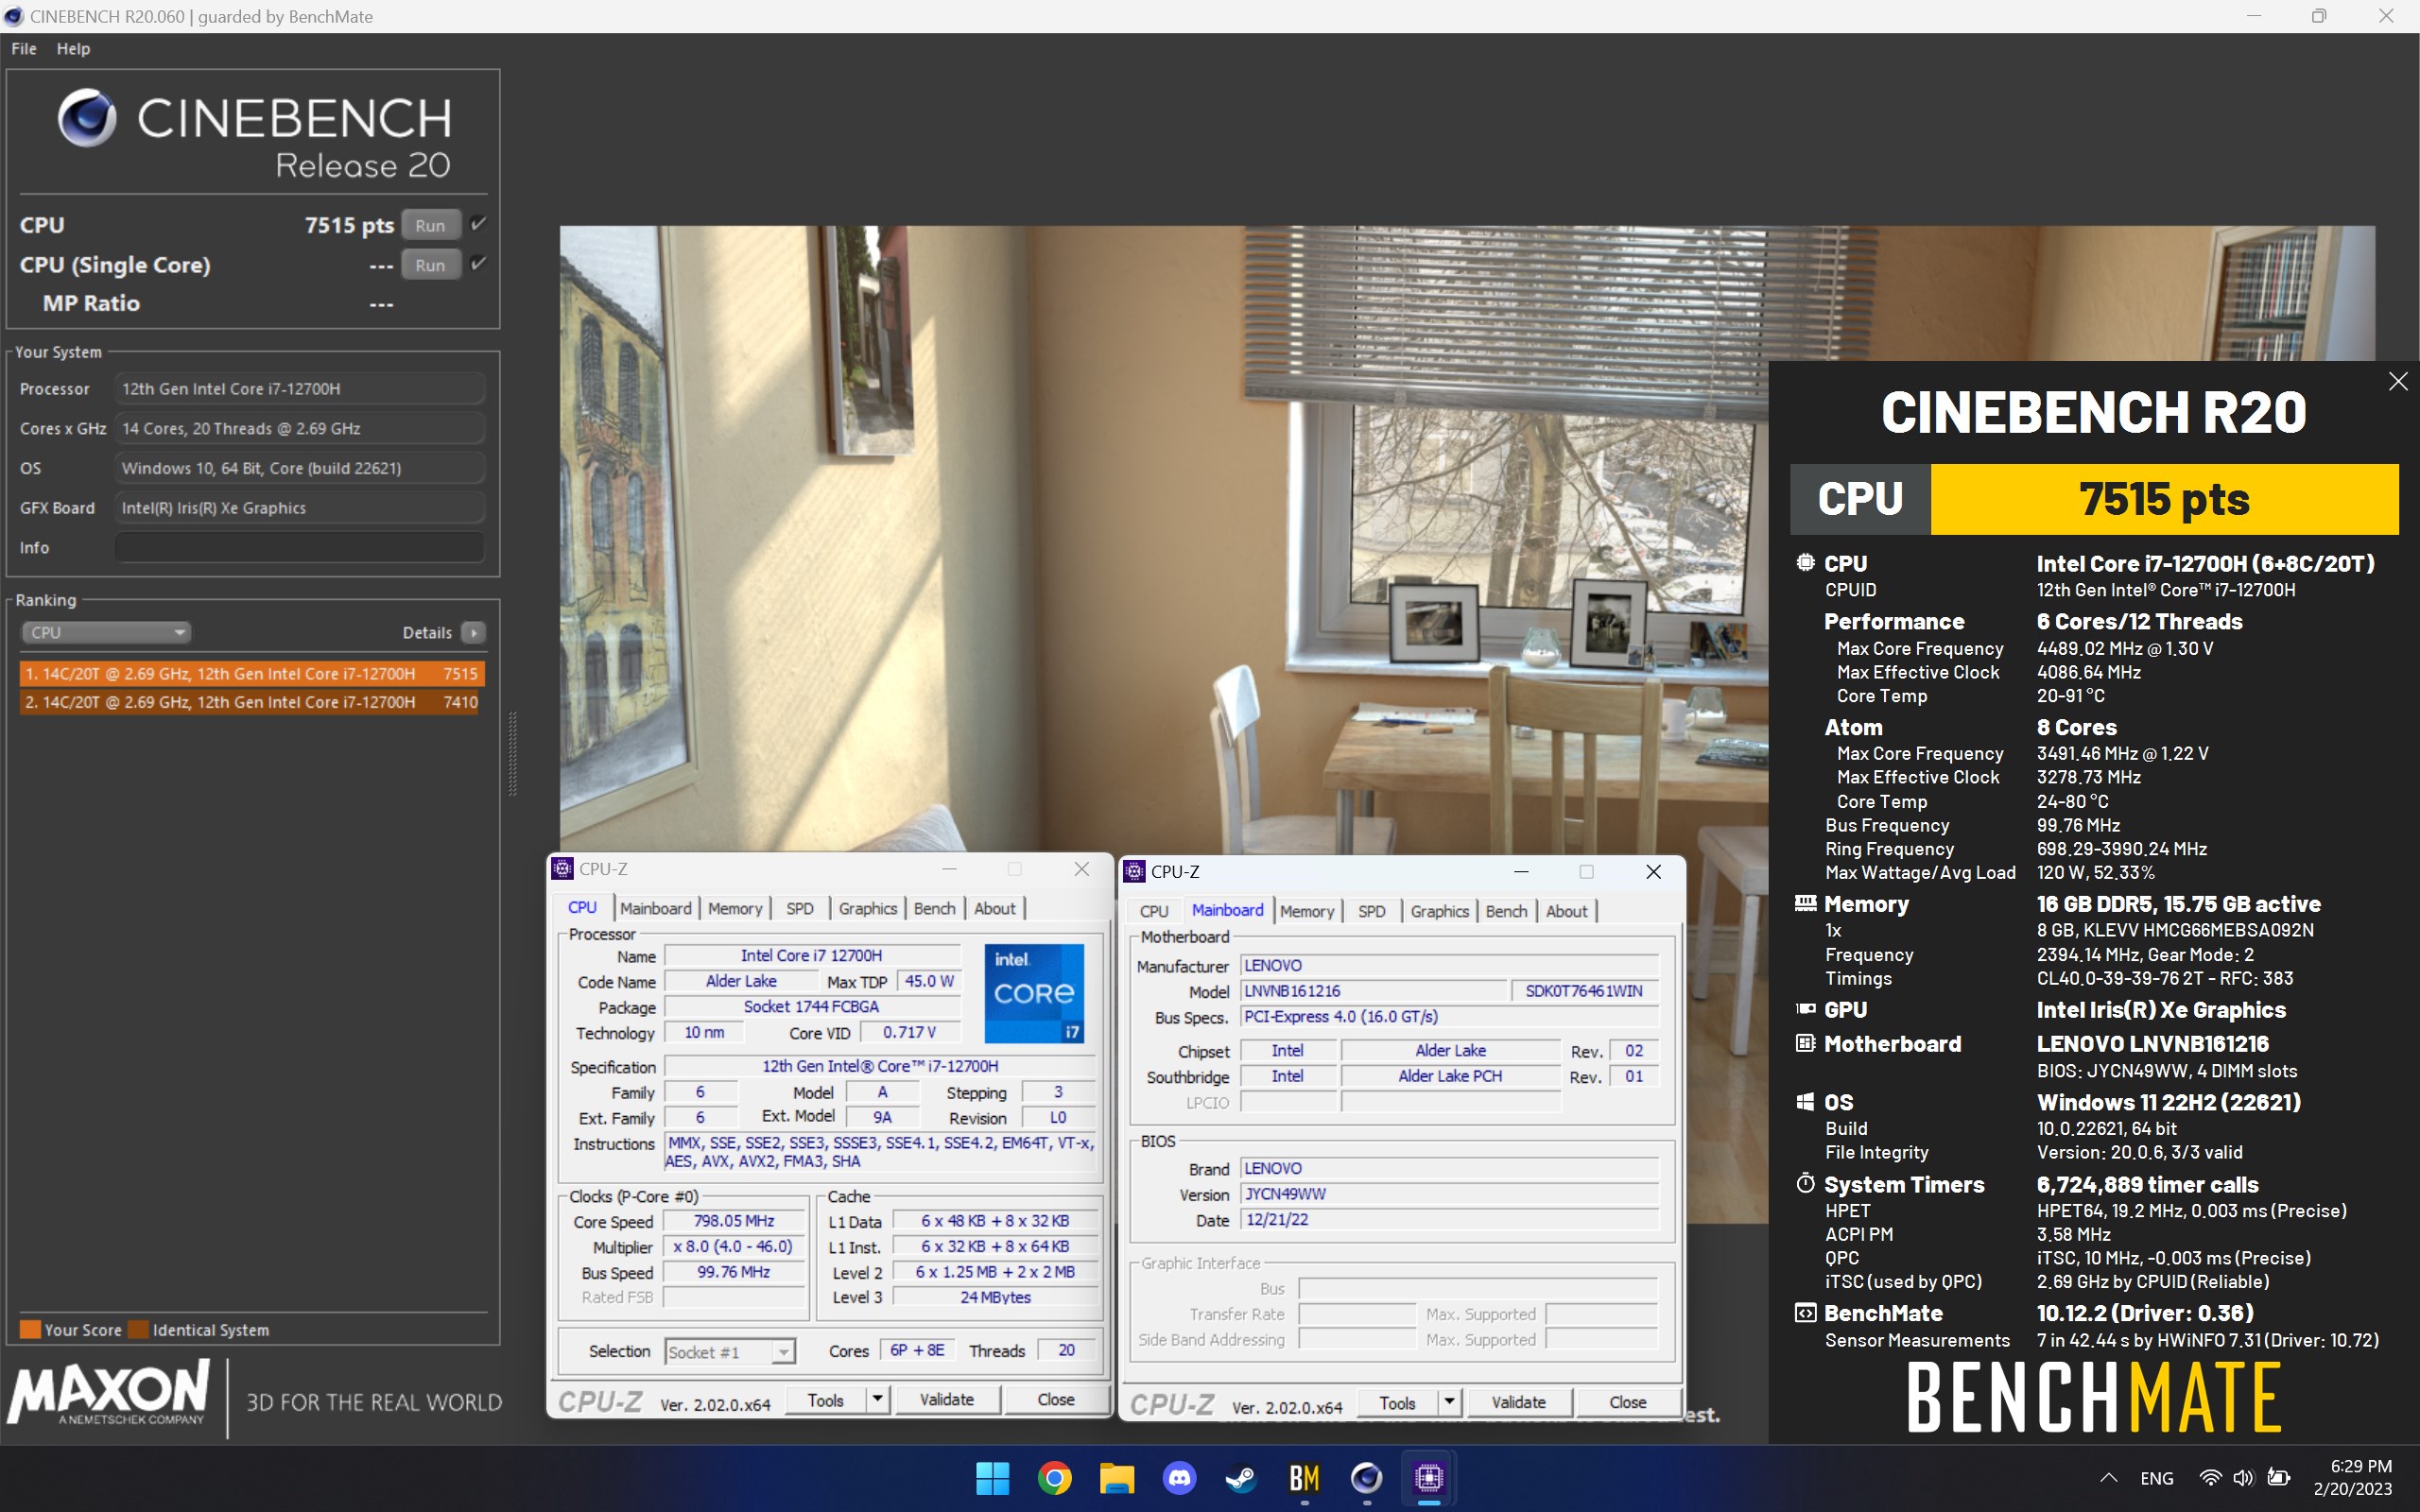Click the Info input field
This screenshot has width=2420, height=1512.
(x=299, y=547)
